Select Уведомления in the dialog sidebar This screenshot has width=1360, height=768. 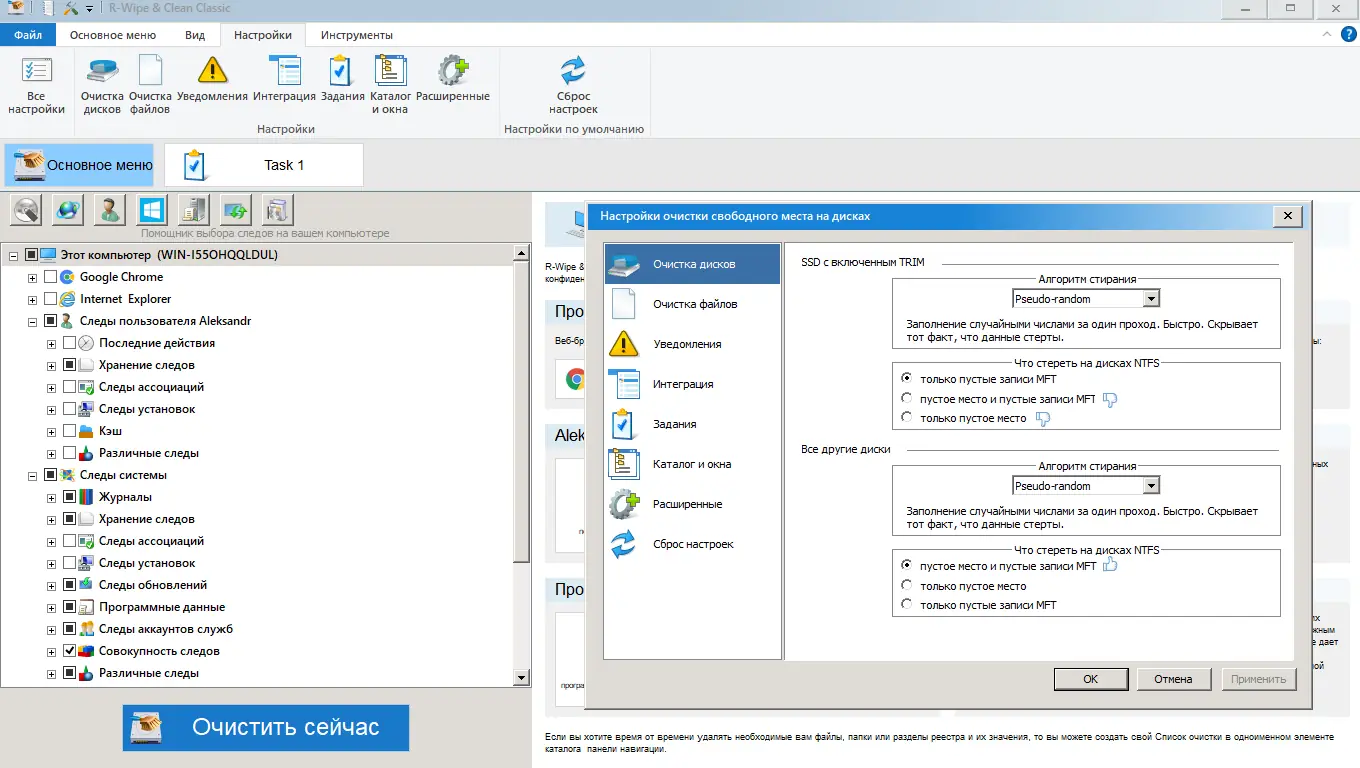692,344
